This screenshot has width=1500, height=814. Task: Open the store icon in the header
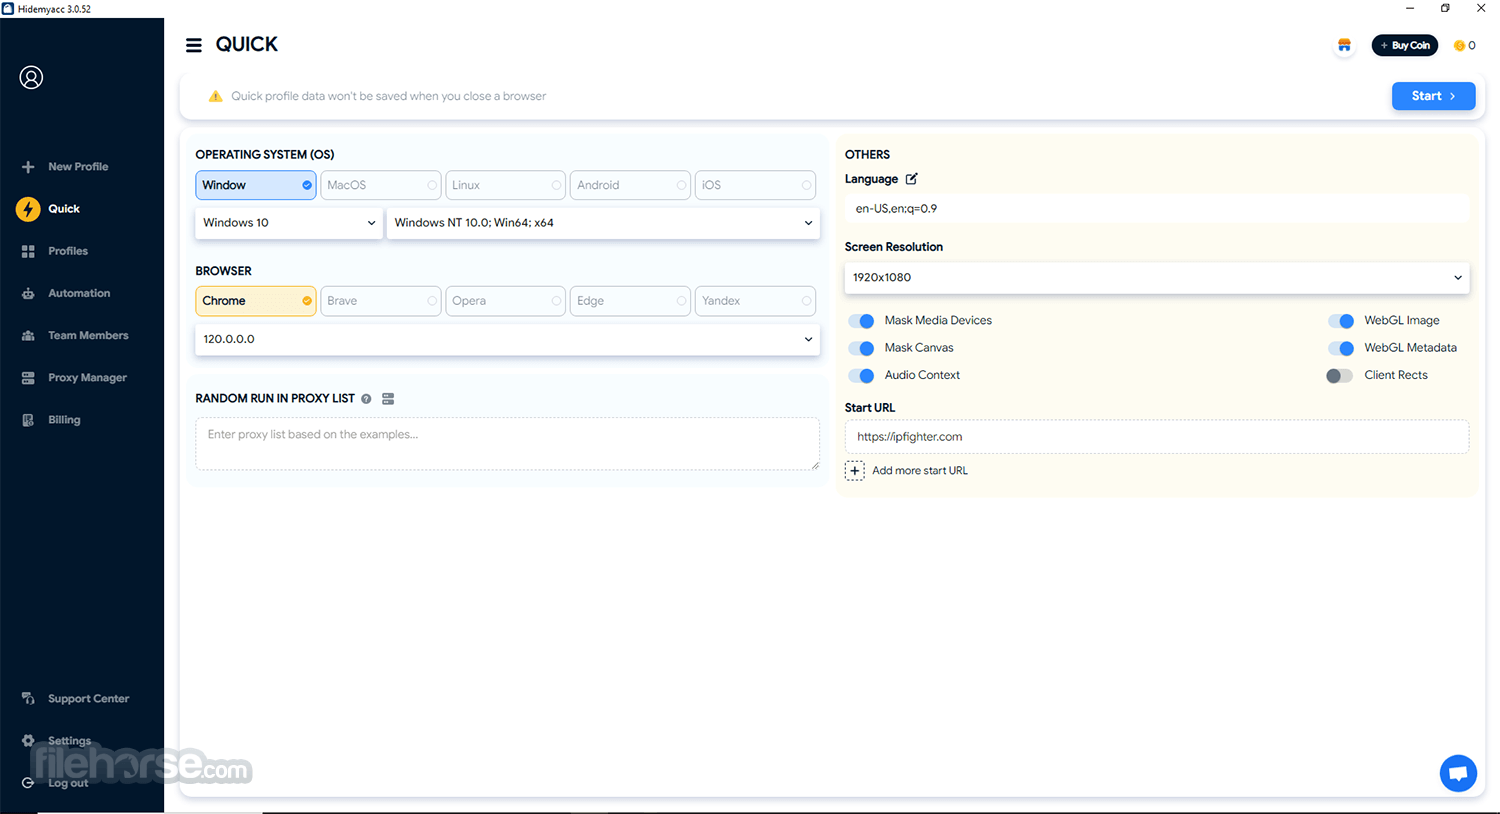click(x=1344, y=45)
